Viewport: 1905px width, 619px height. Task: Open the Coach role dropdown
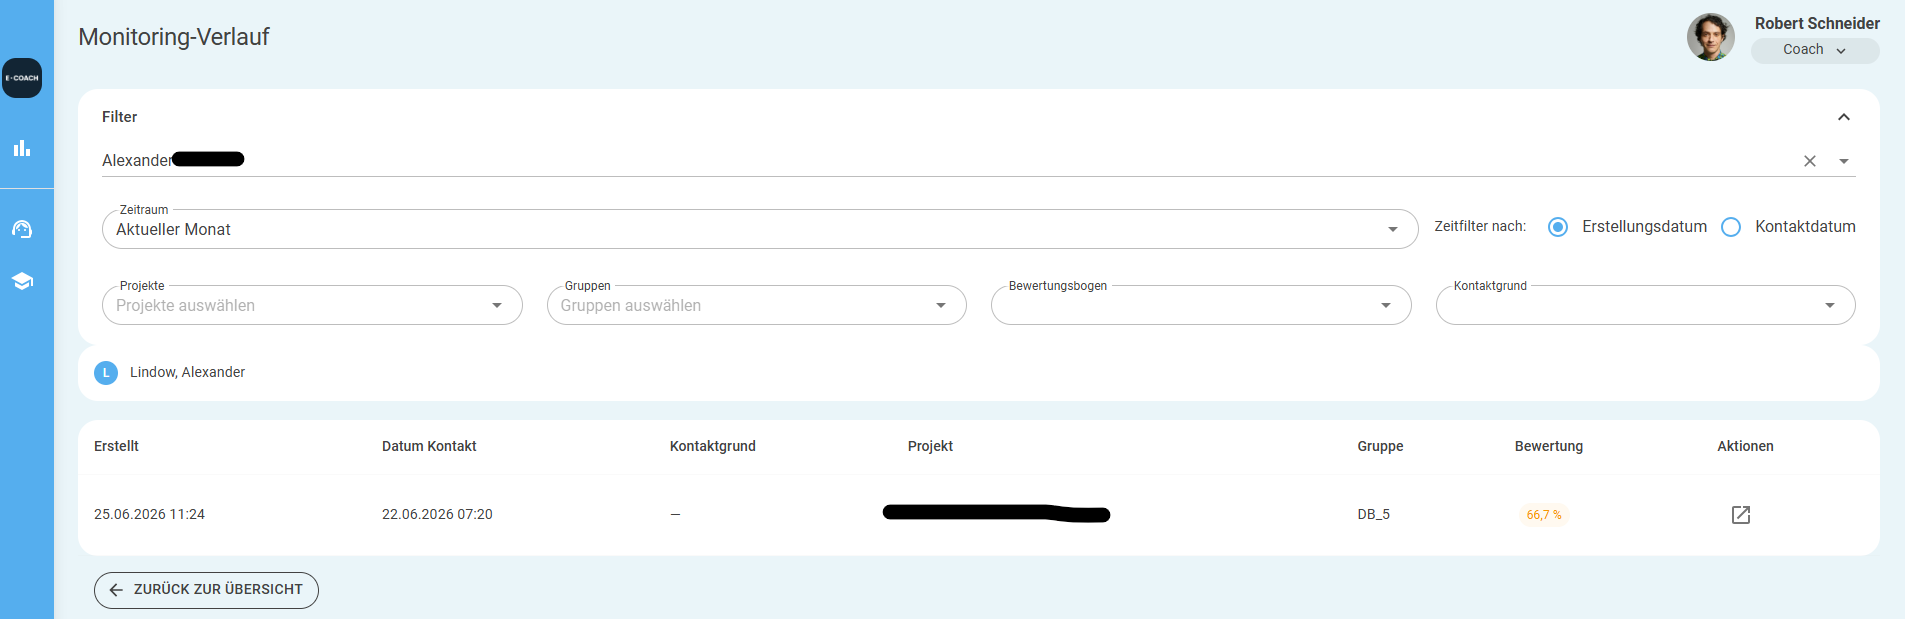coord(1815,50)
